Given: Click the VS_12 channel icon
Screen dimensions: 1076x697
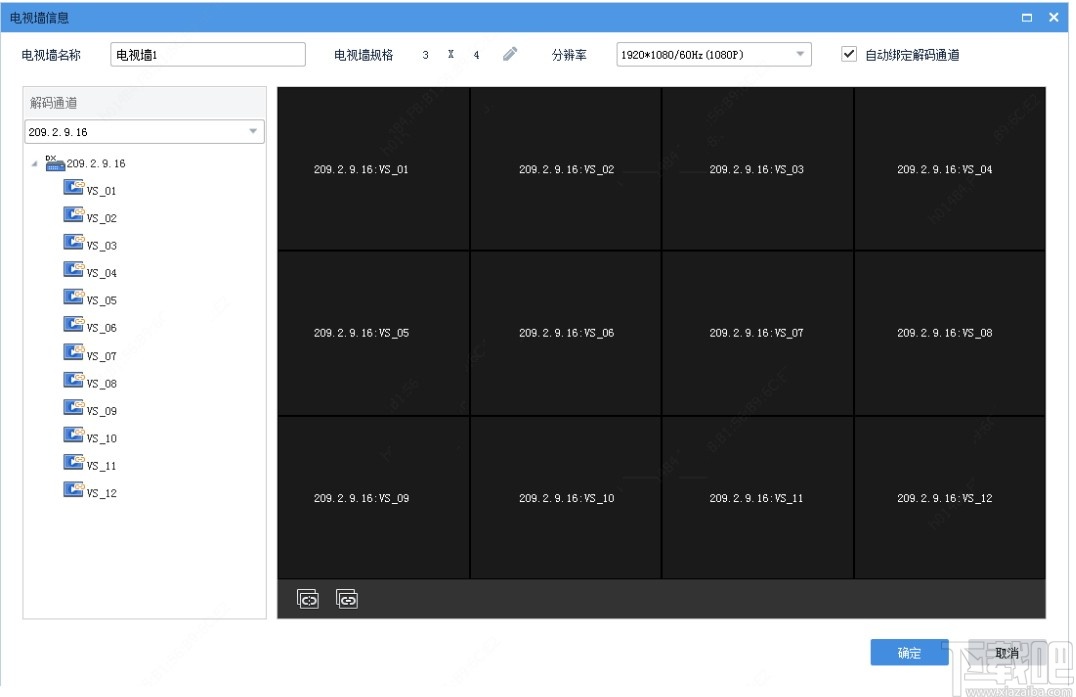Looking at the screenshot, I should (73, 488).
